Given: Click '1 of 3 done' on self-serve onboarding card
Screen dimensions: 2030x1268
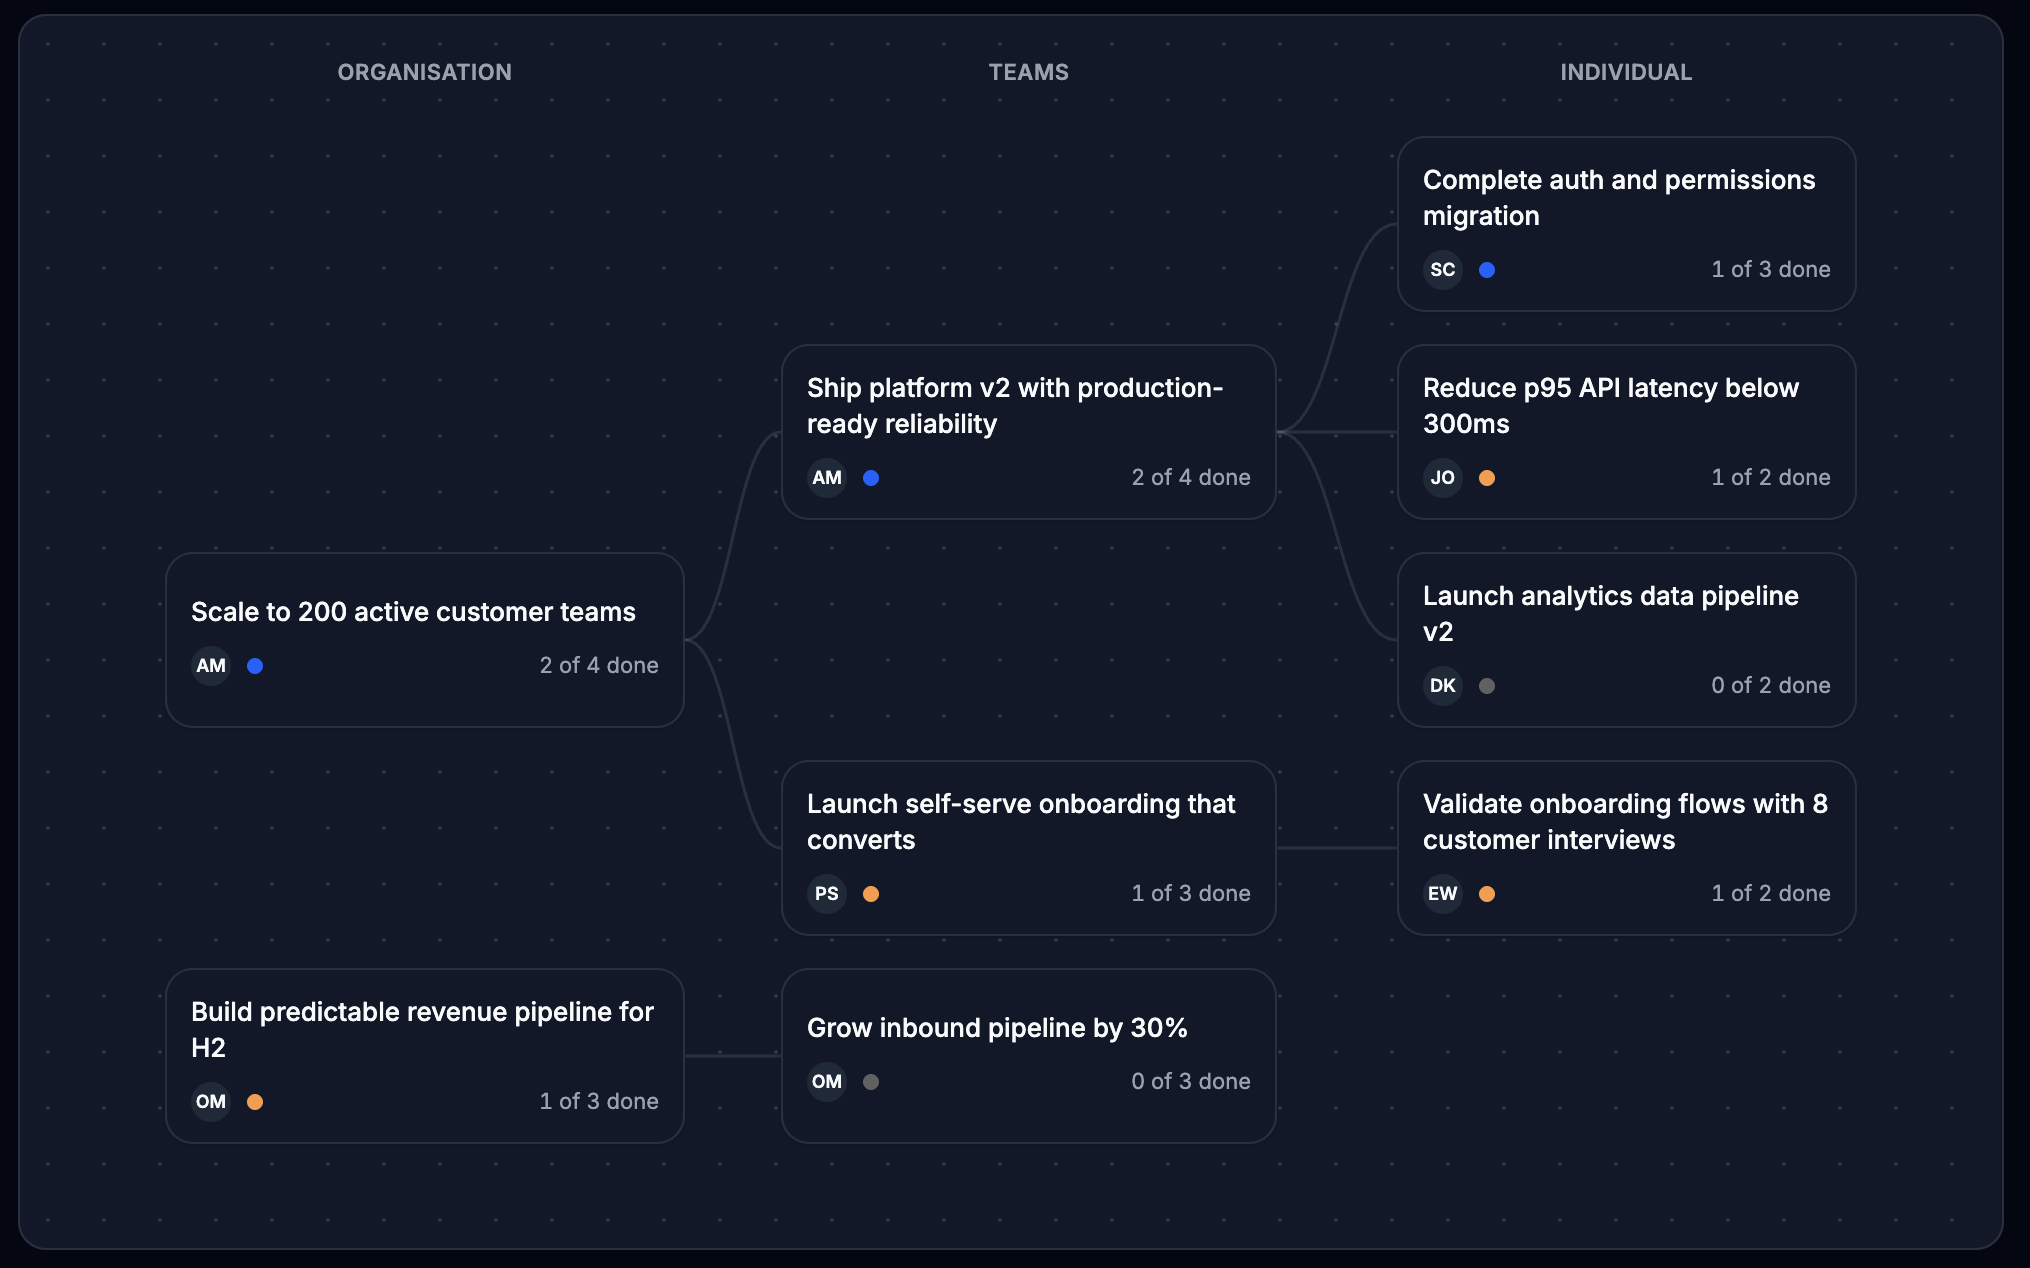Looking at the screenshot, I should point(1191,894).
